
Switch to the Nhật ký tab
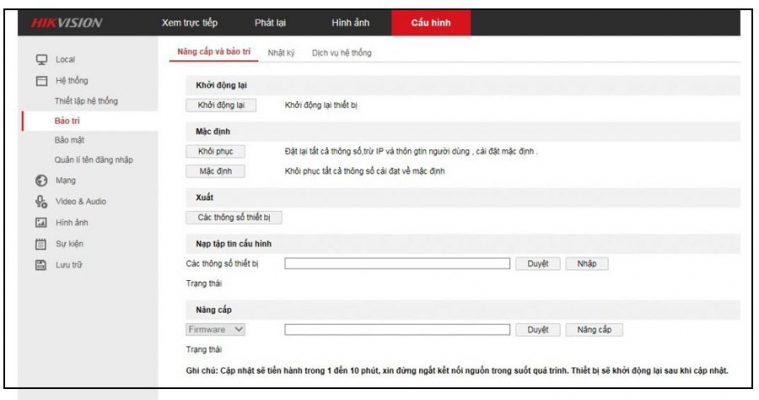pyautogui.click(x=281, y=52)
